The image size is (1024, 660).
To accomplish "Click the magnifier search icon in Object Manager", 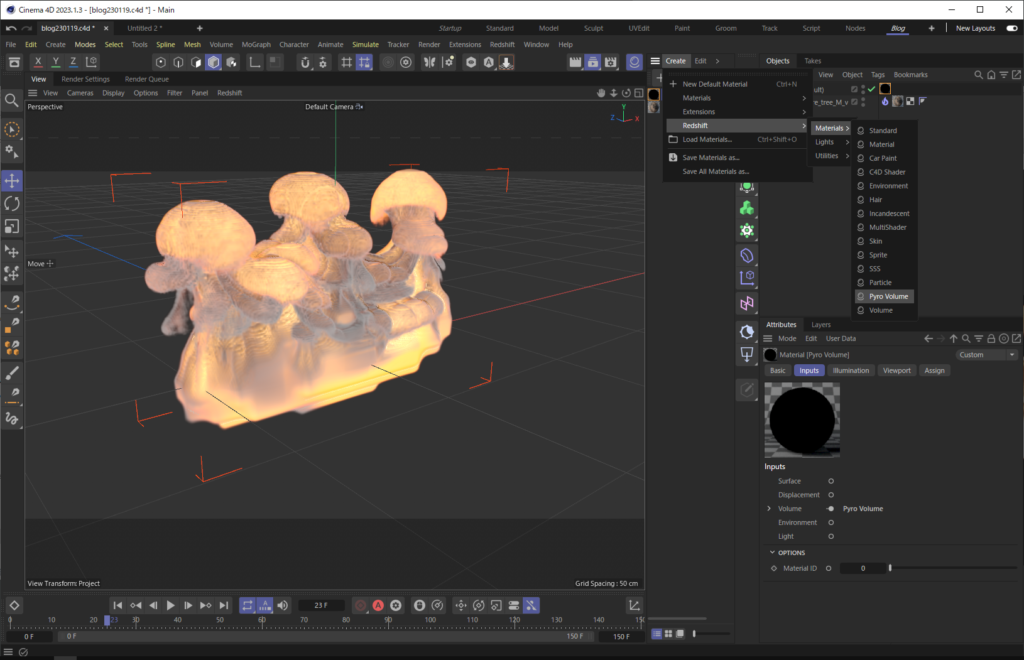I will click(x=978, y=74).
